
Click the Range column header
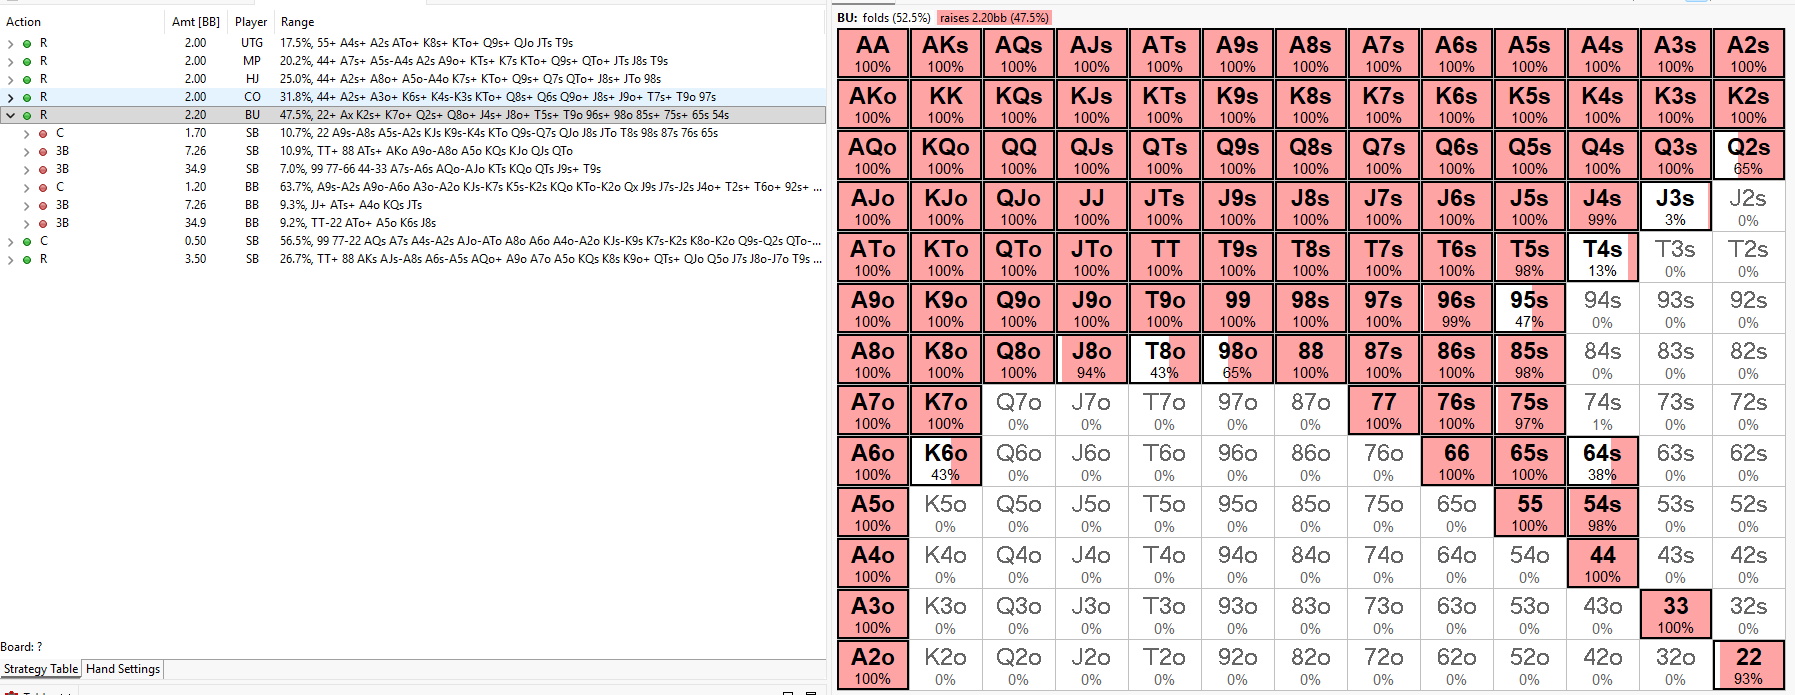click(x=297, y=22)
